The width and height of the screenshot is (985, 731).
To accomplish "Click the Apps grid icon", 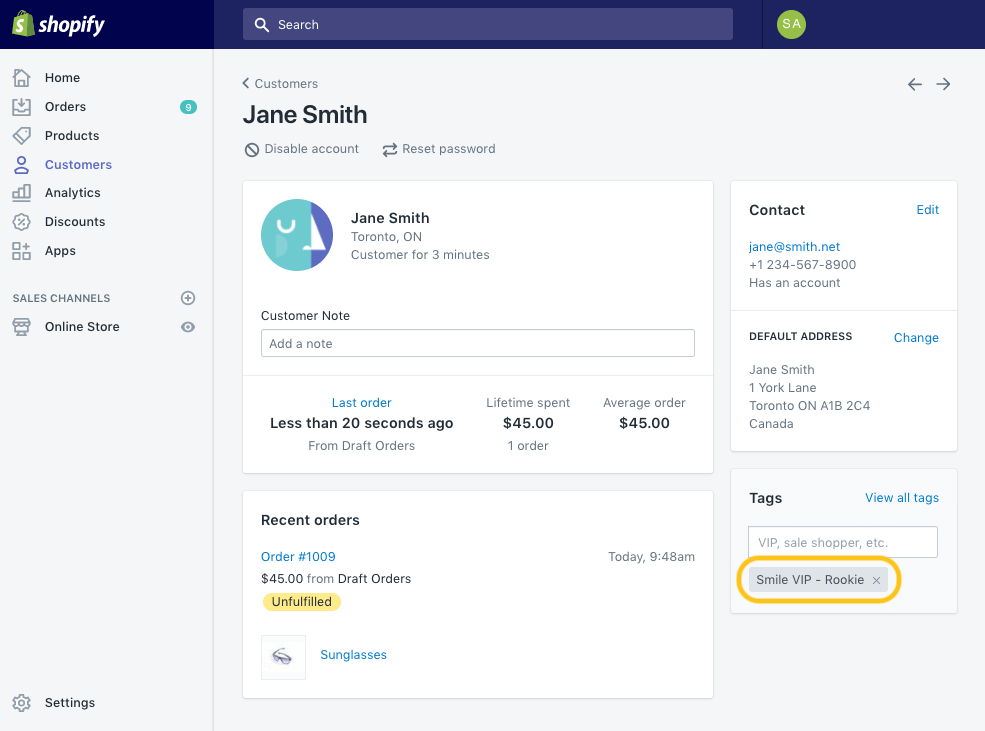I will point(21,251).
